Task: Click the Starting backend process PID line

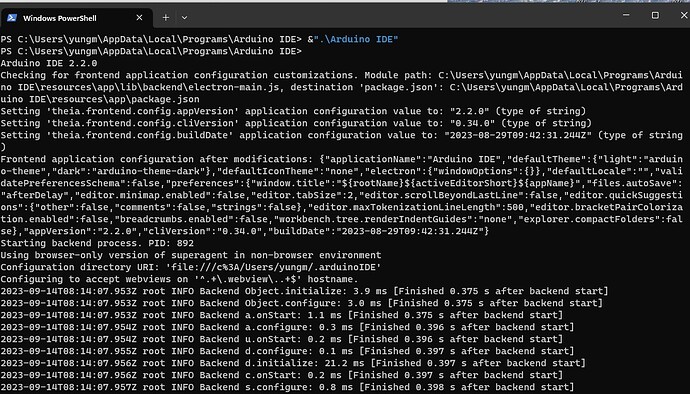Action: (x=97, y=243)
